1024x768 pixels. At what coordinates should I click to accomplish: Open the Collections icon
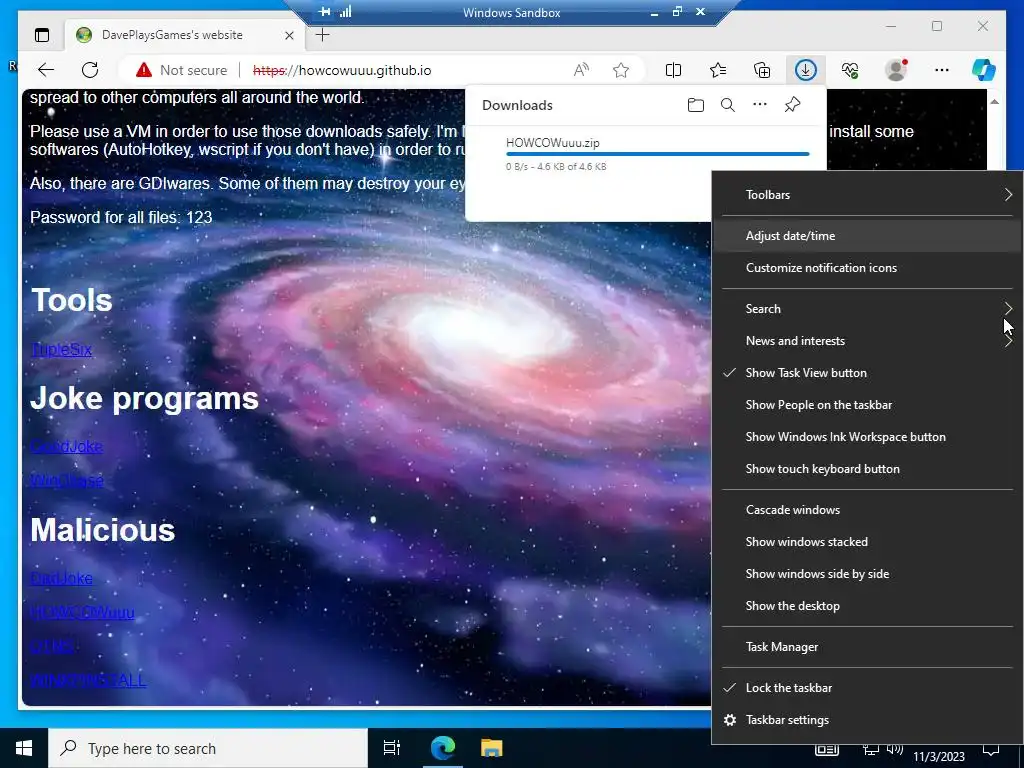pos(762,70)
